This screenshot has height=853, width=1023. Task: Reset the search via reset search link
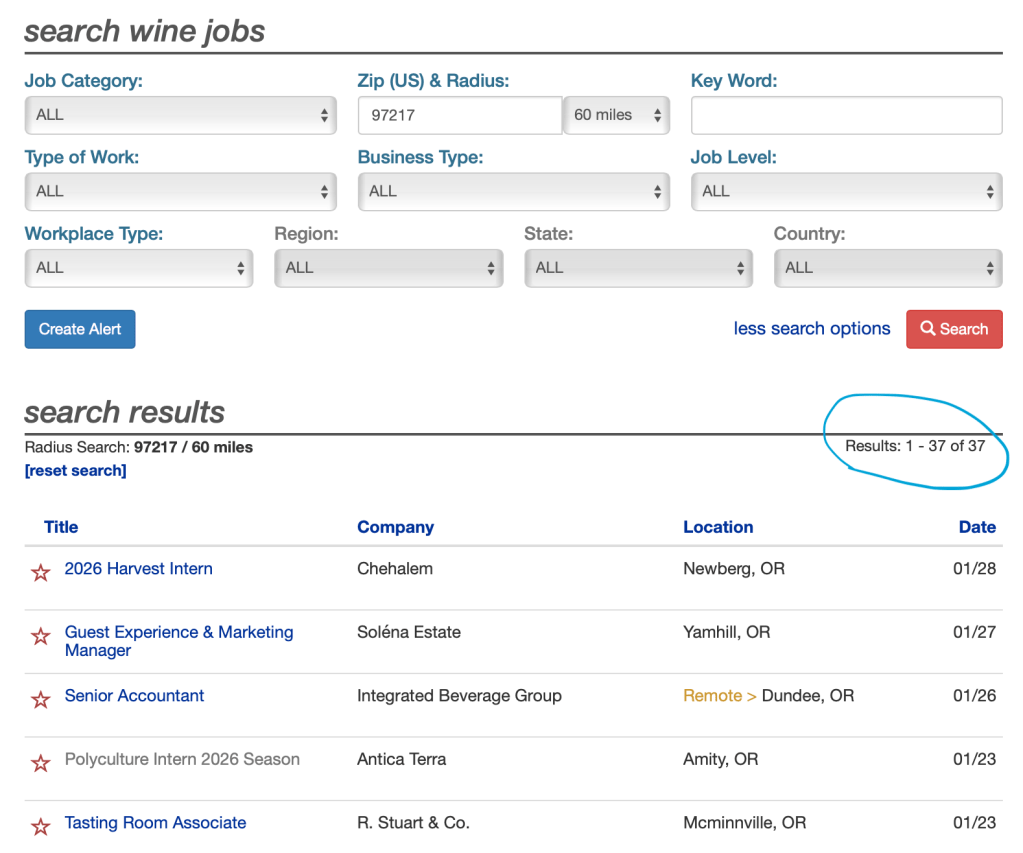(x=76, y=470)
